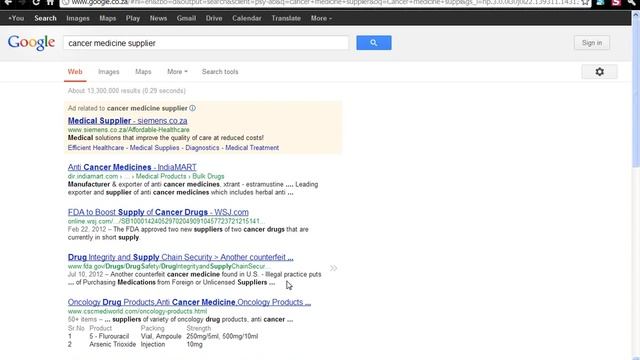This screenshot has width=640, height=360.
Task: Expand More menu under search box
Action: pos(177,72)
